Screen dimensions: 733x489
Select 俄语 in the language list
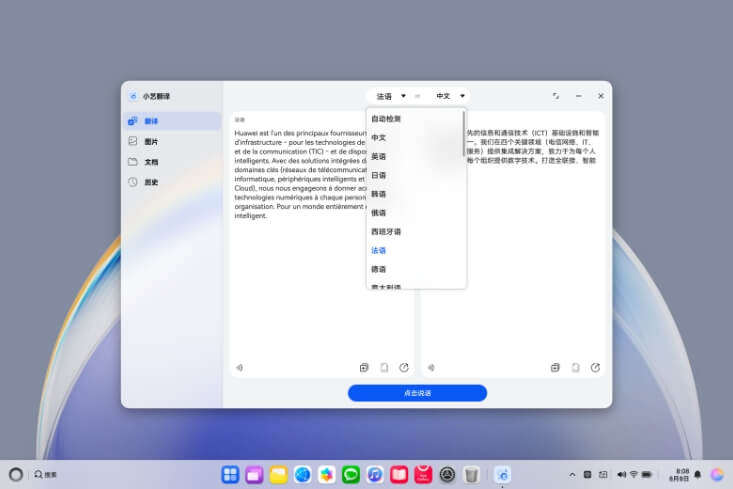pyautogui.click(x=415, y=213)
